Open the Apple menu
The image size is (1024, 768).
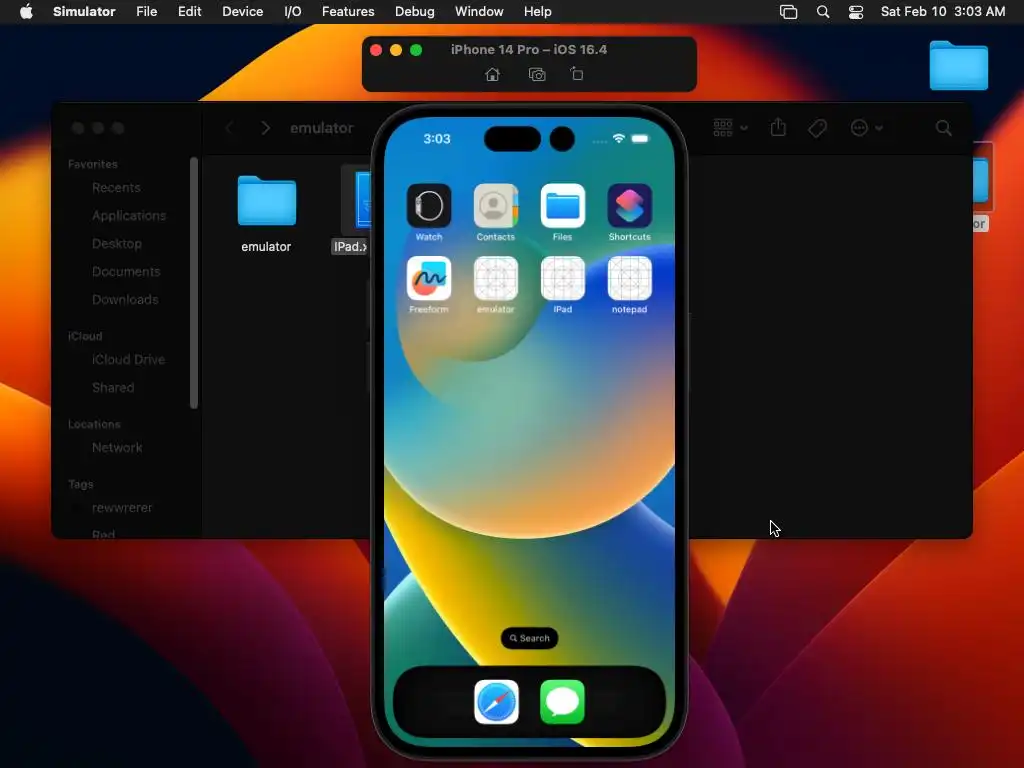click(26, 12)
